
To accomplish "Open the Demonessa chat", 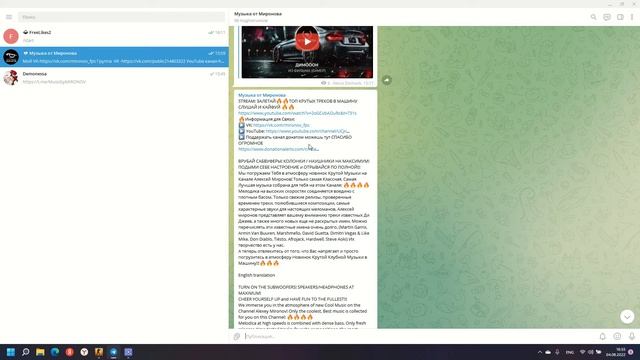I will point(114,78).
